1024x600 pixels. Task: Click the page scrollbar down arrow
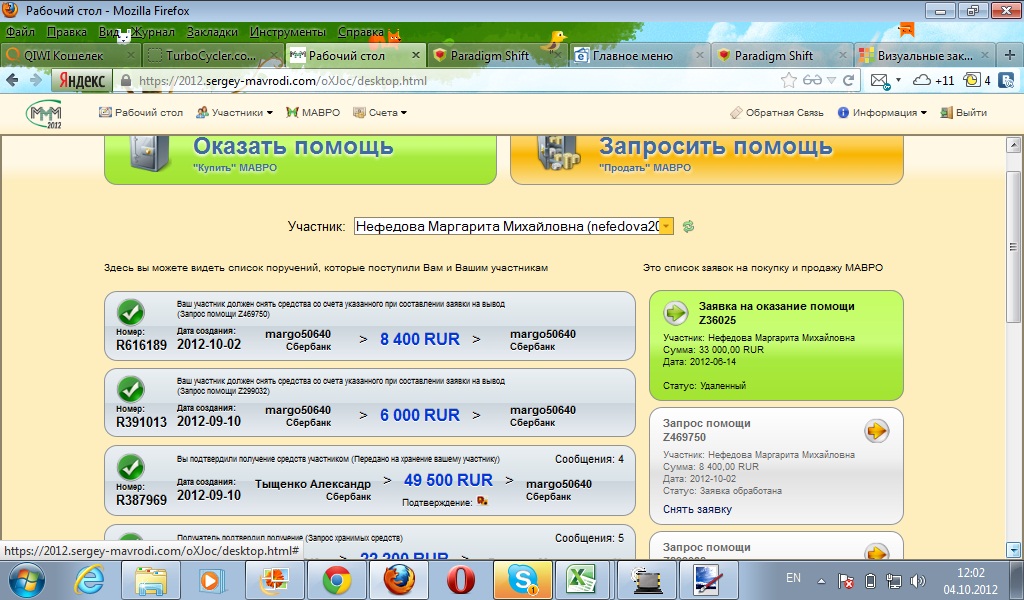(x=1014, y=550)
